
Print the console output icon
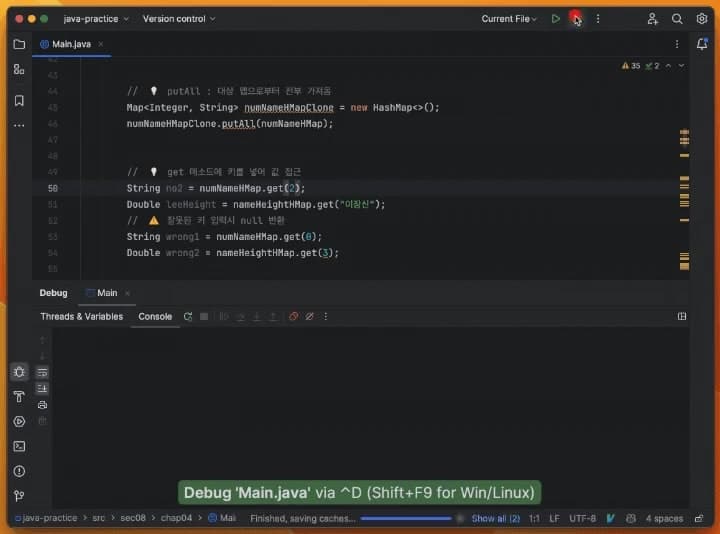tap(42, 405)
